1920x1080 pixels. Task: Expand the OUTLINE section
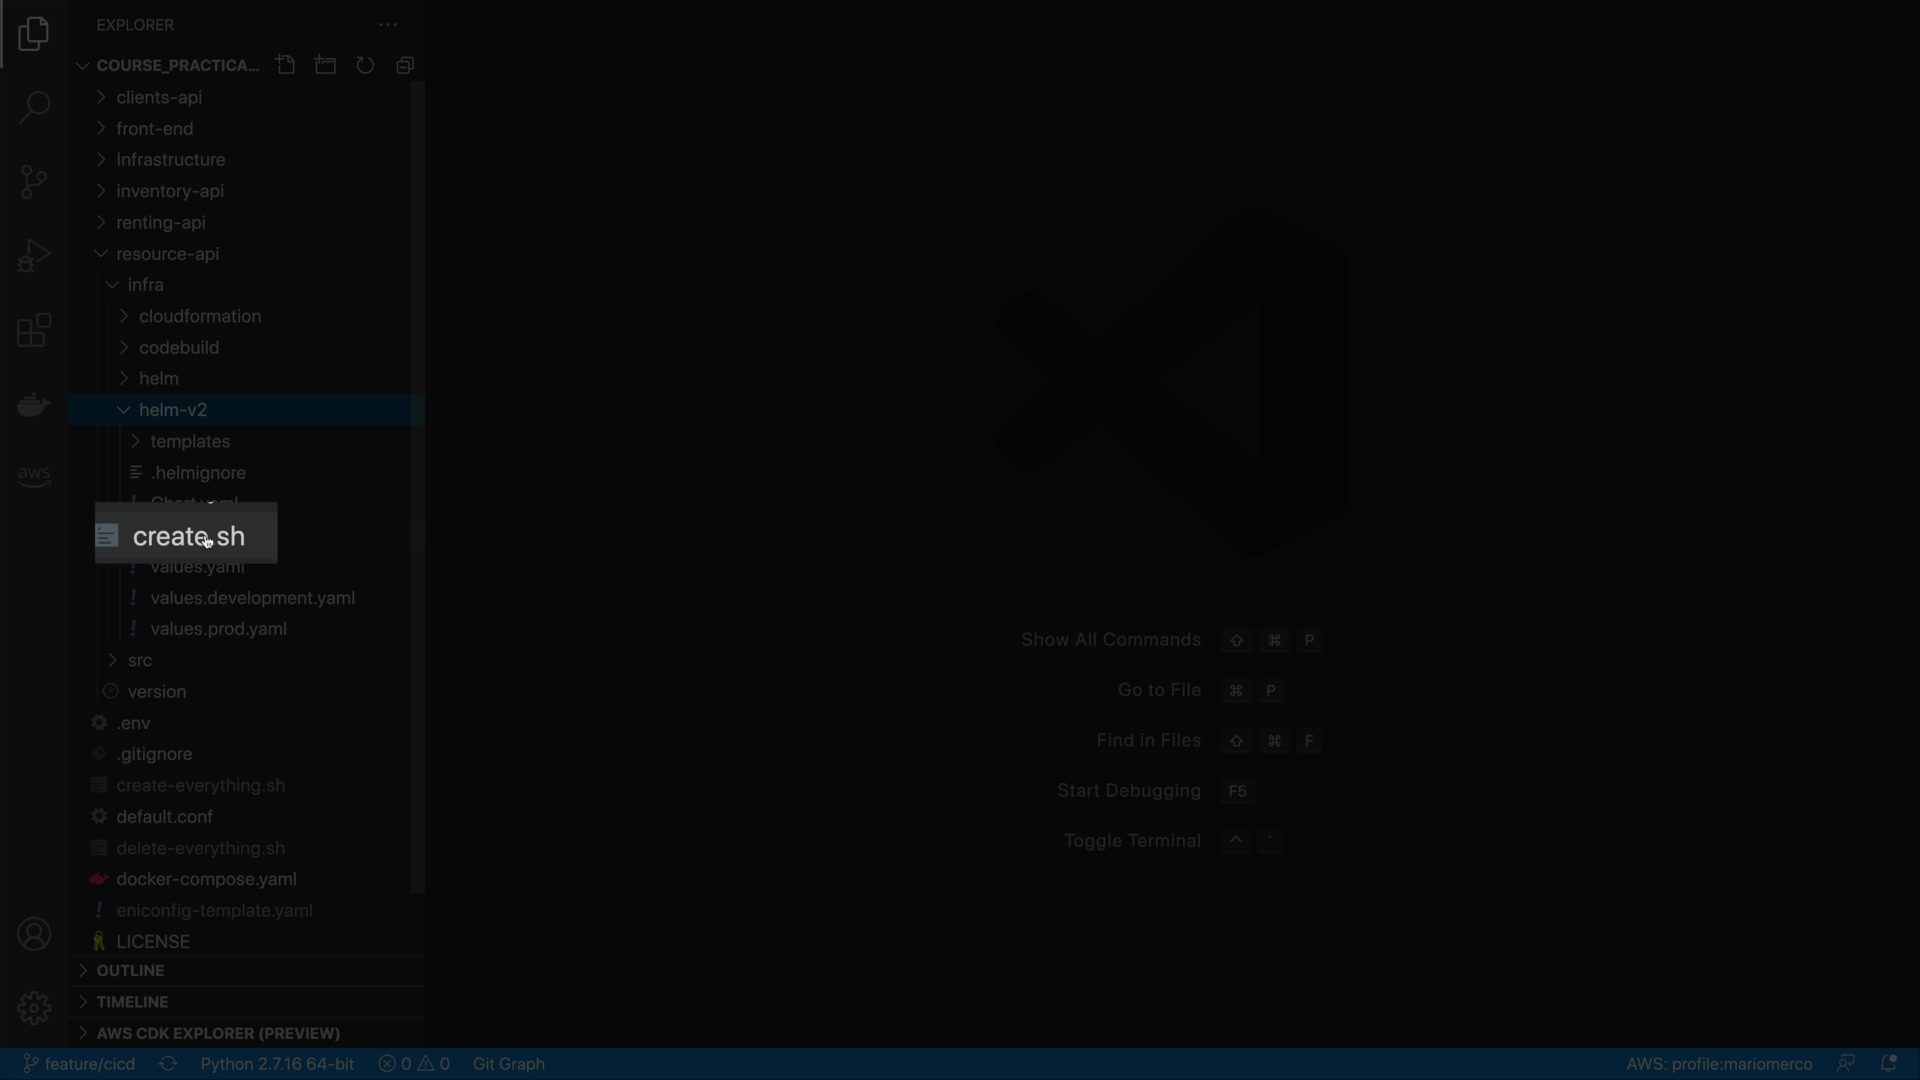pyautogui.click(x=130, y=970)
